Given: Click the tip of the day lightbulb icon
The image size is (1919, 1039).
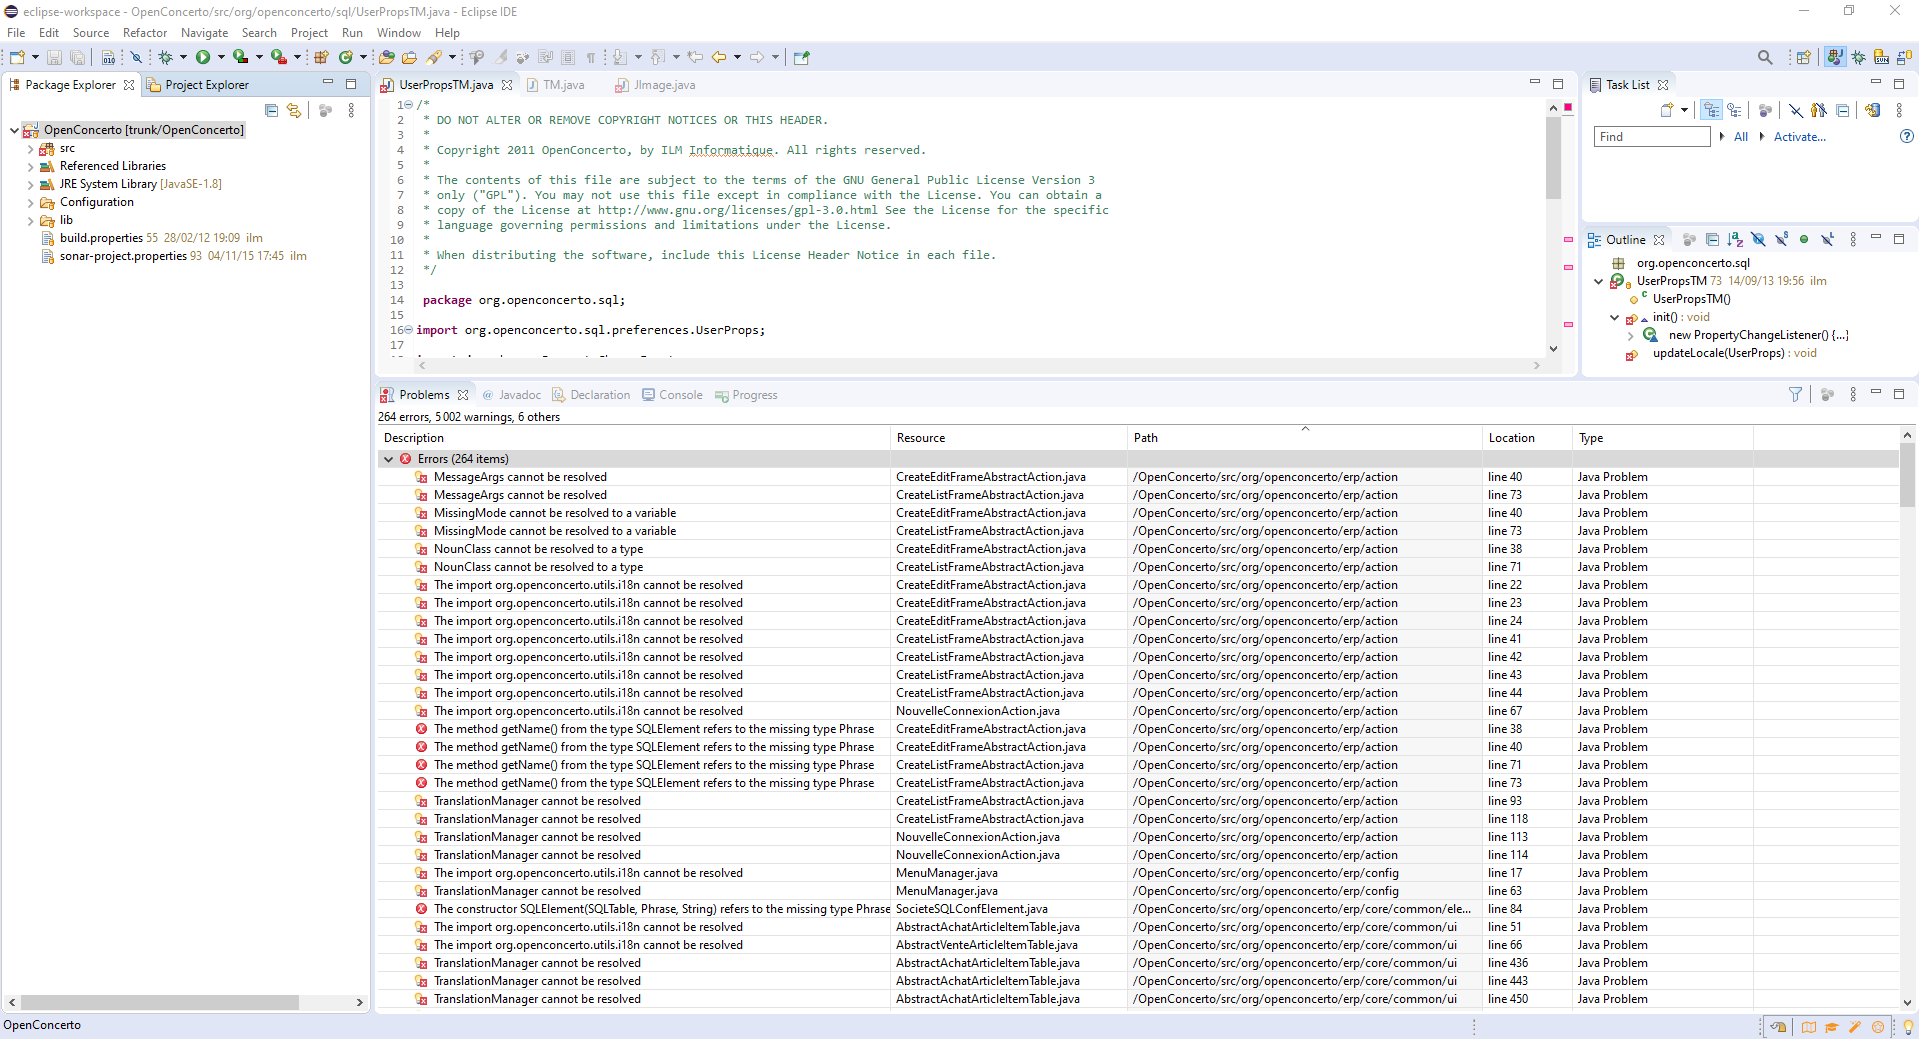Looking at the screenshot, I should click(x=1907, y=1027).
